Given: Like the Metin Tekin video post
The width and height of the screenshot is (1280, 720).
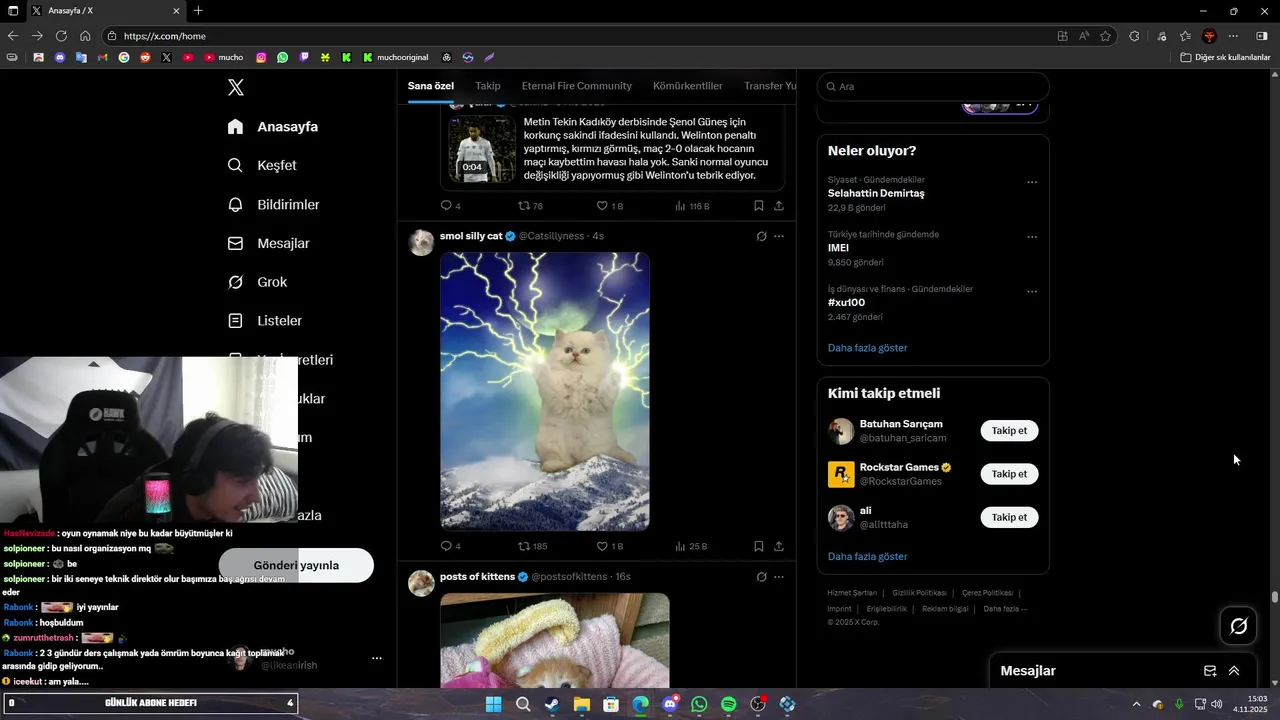Looking at the screenshot, I should tap(609, 206).
